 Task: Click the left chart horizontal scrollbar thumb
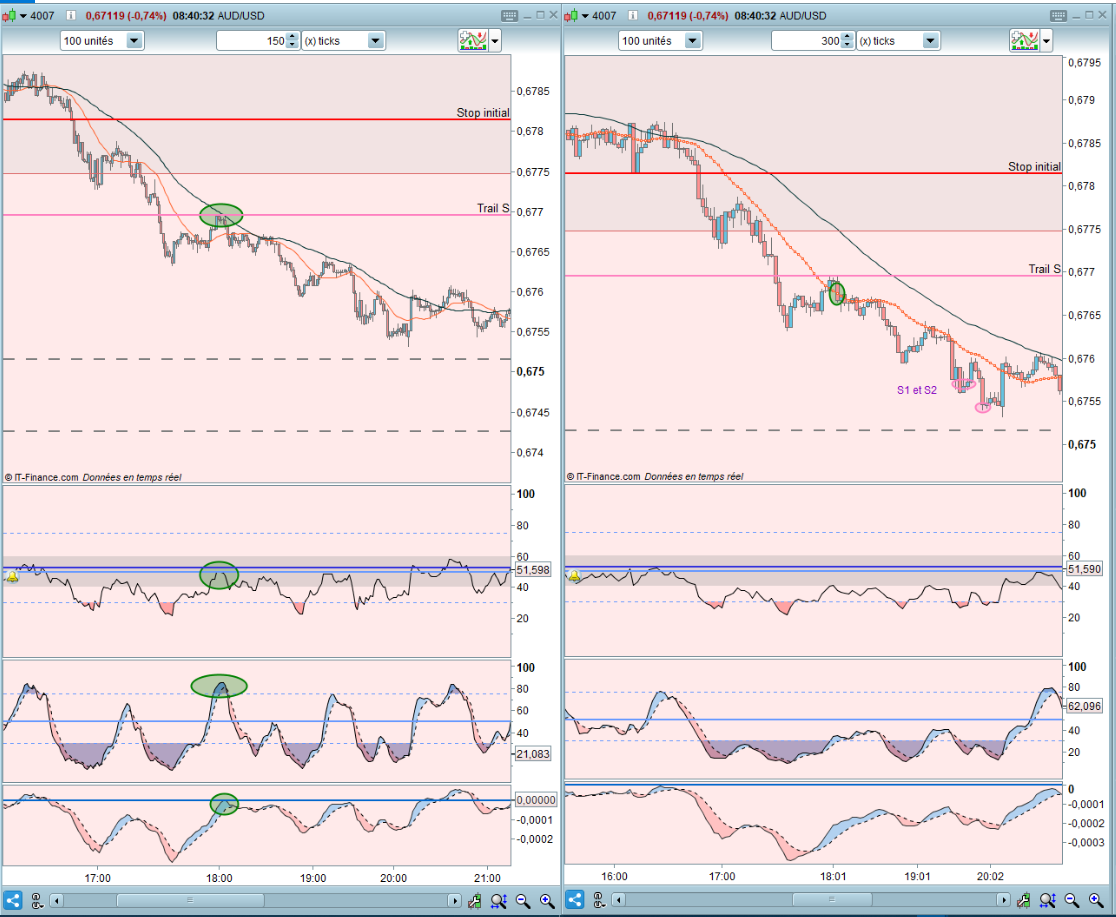(190, 901)
